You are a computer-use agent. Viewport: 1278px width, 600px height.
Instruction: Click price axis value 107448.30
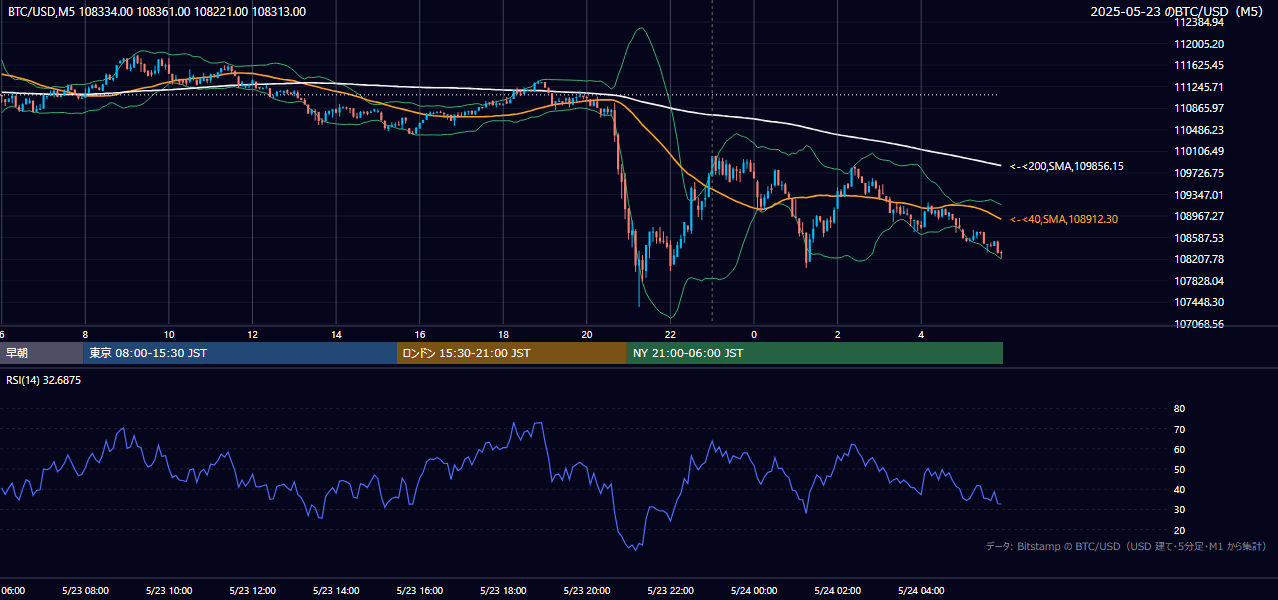pyautogui.click(x=1199, y=302)
